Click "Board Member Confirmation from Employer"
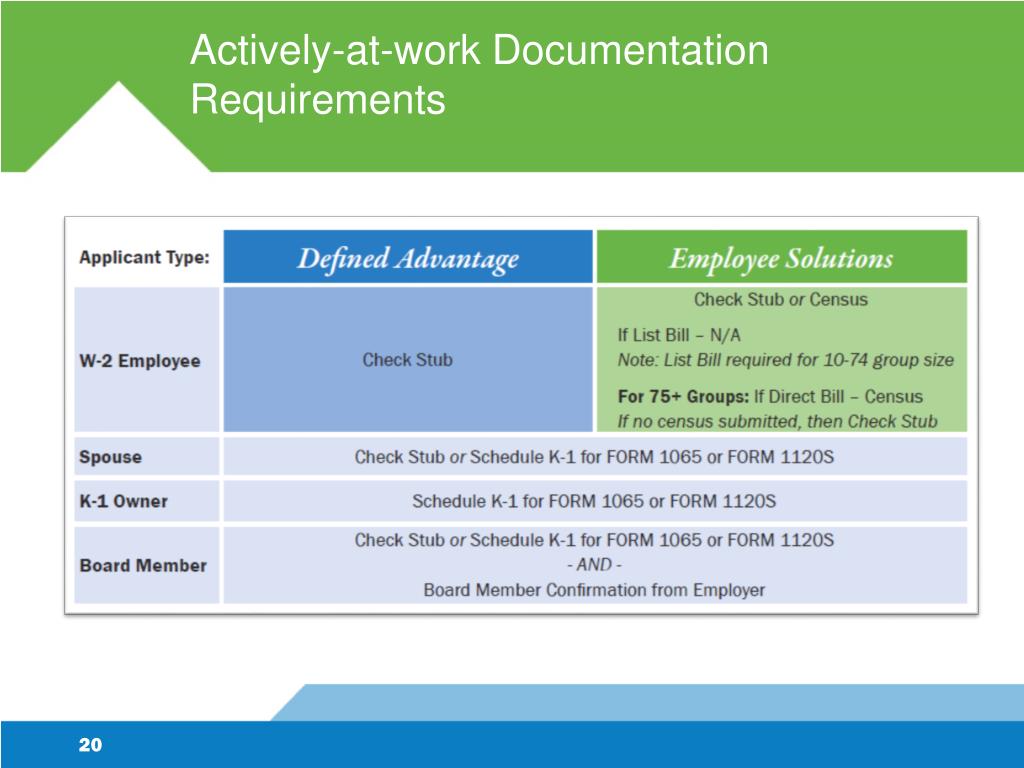Image resolution: width=1024 pixels, height=768 pixels. 594,590
